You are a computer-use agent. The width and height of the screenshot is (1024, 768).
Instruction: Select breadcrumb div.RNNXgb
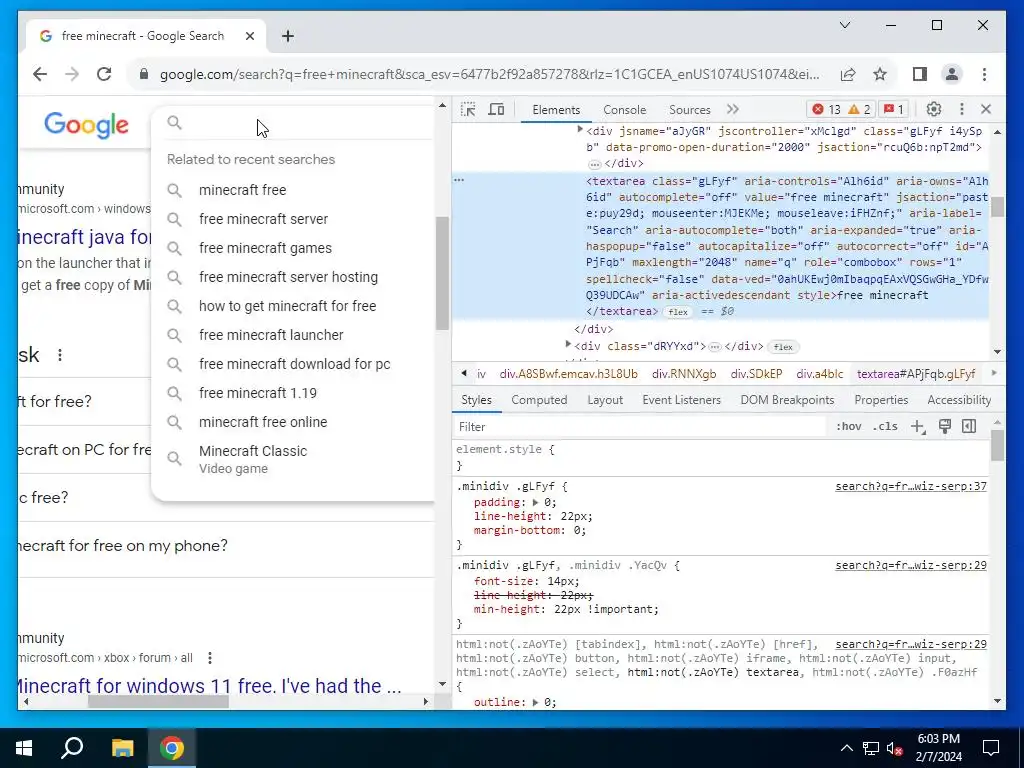click(x=684, y=374)
